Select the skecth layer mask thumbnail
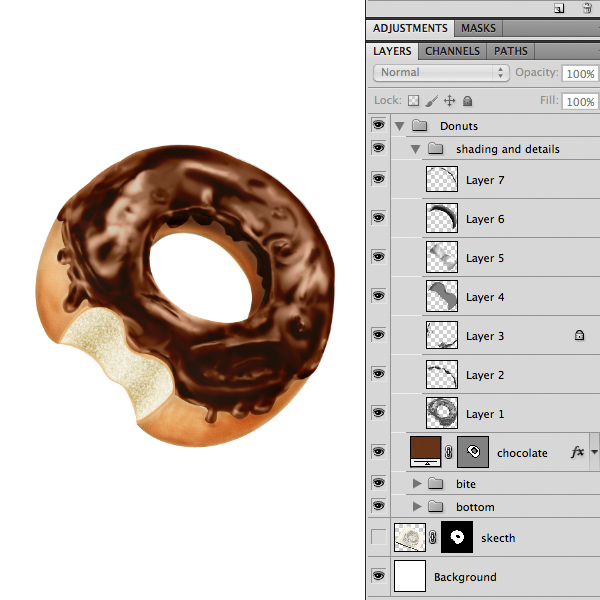 click(457, 537)
